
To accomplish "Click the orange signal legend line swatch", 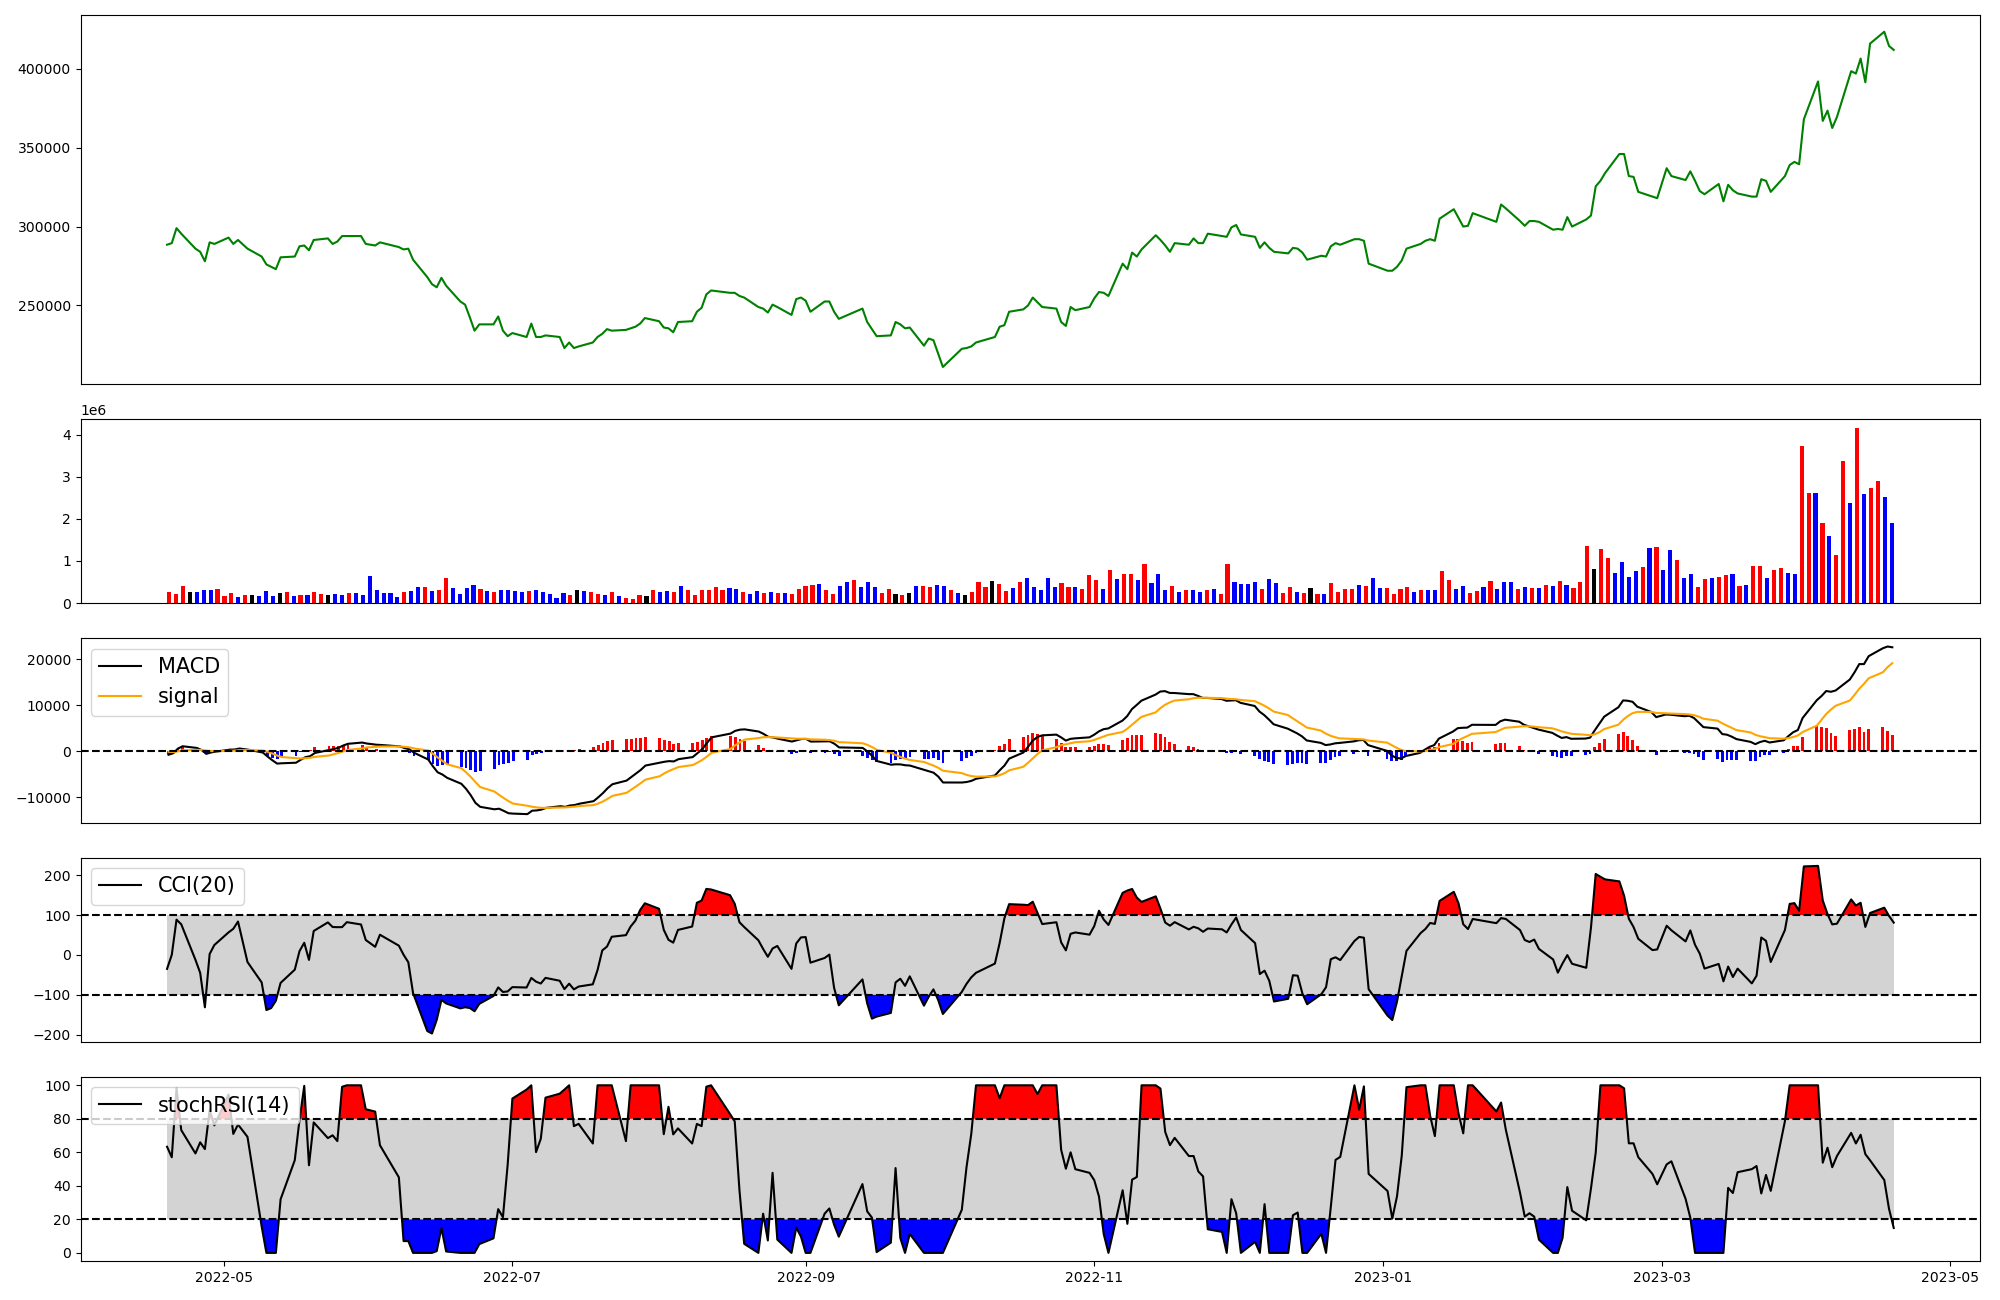I will pyautogui.click(x=122, y=696).
